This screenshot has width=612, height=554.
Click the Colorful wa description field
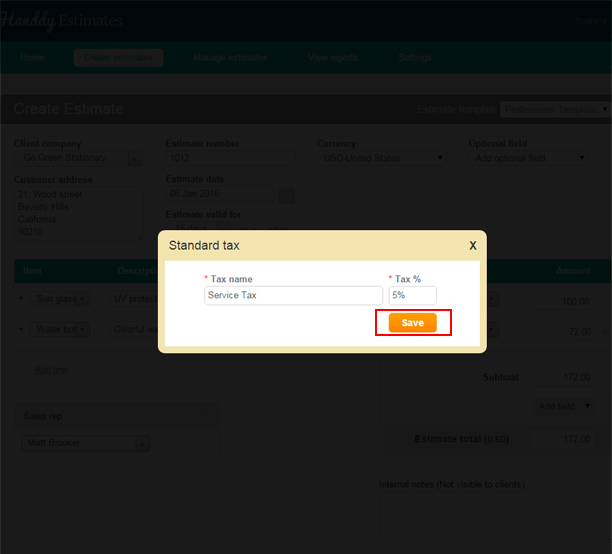pos(135,330)
